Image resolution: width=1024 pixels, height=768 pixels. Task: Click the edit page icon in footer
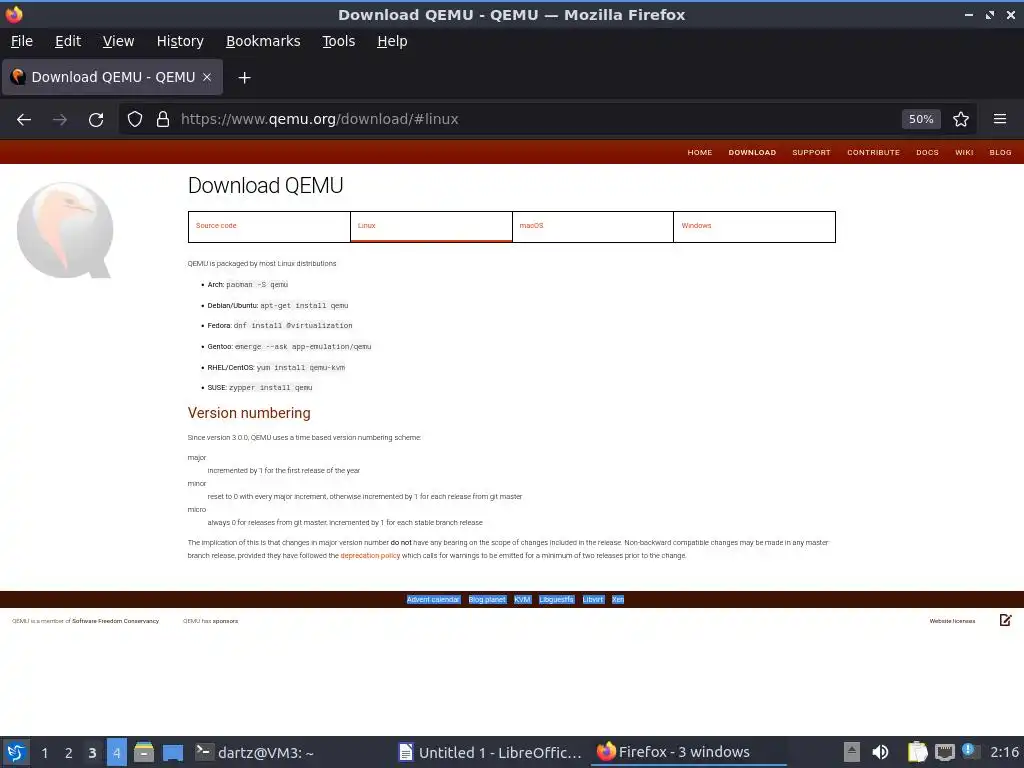1006,620
